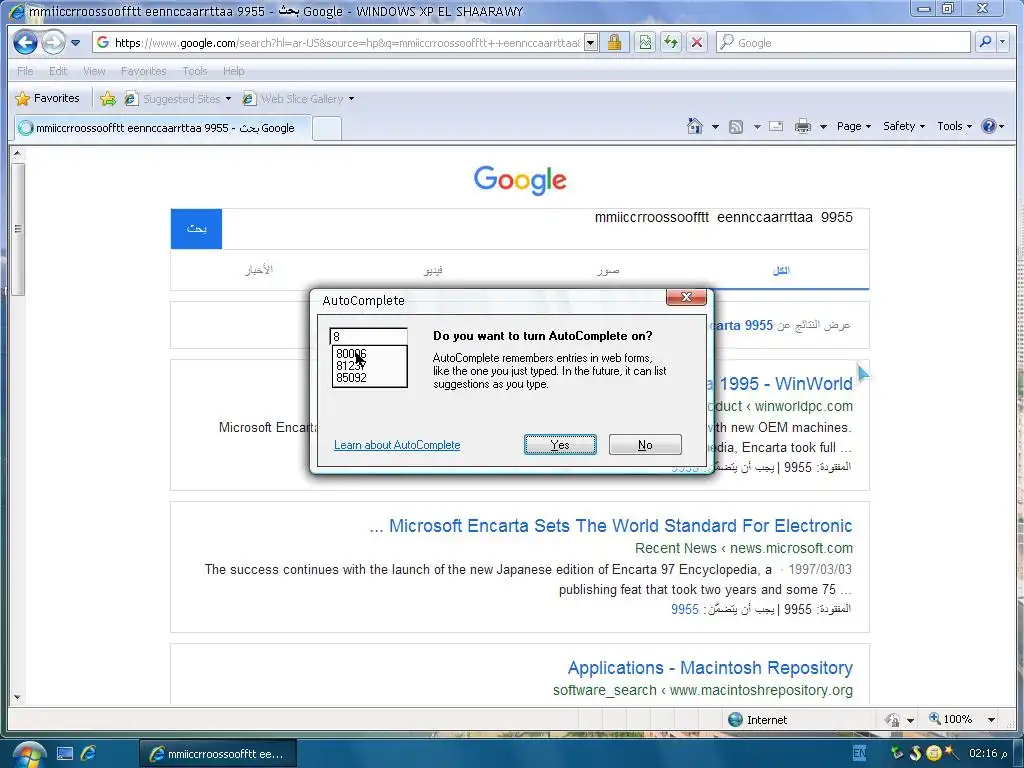Click the vertical scrollbar up arrow
The width and height of the screenshot is (1024, 768).
(x=18, y=154)
